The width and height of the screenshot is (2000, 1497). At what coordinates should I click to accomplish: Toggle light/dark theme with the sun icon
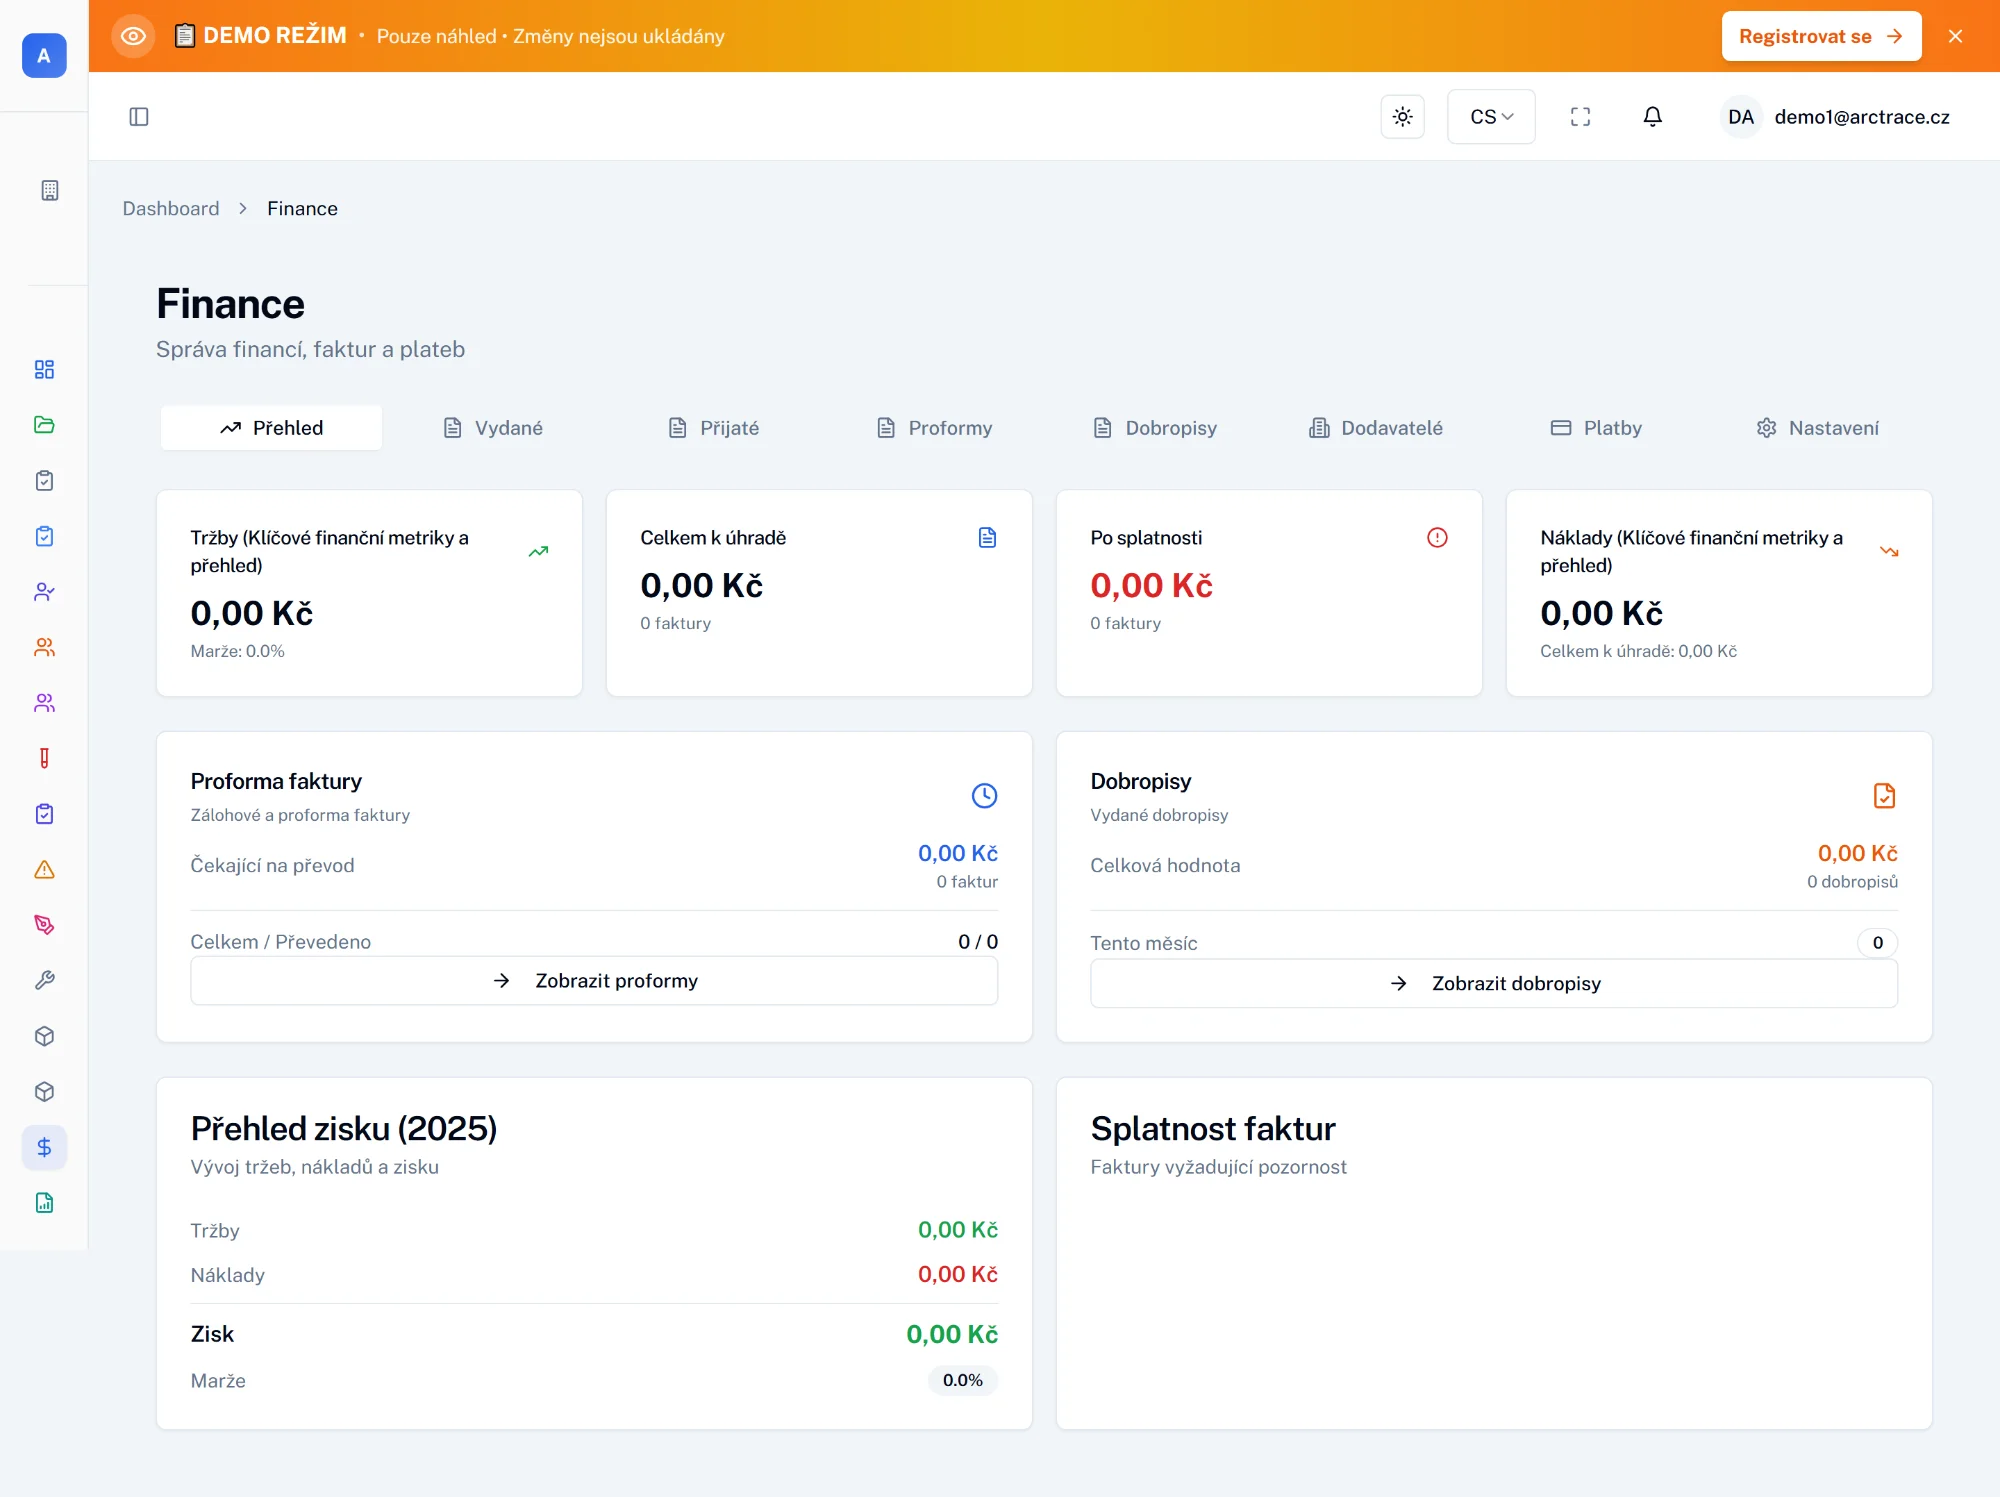tap(1403, 116)
